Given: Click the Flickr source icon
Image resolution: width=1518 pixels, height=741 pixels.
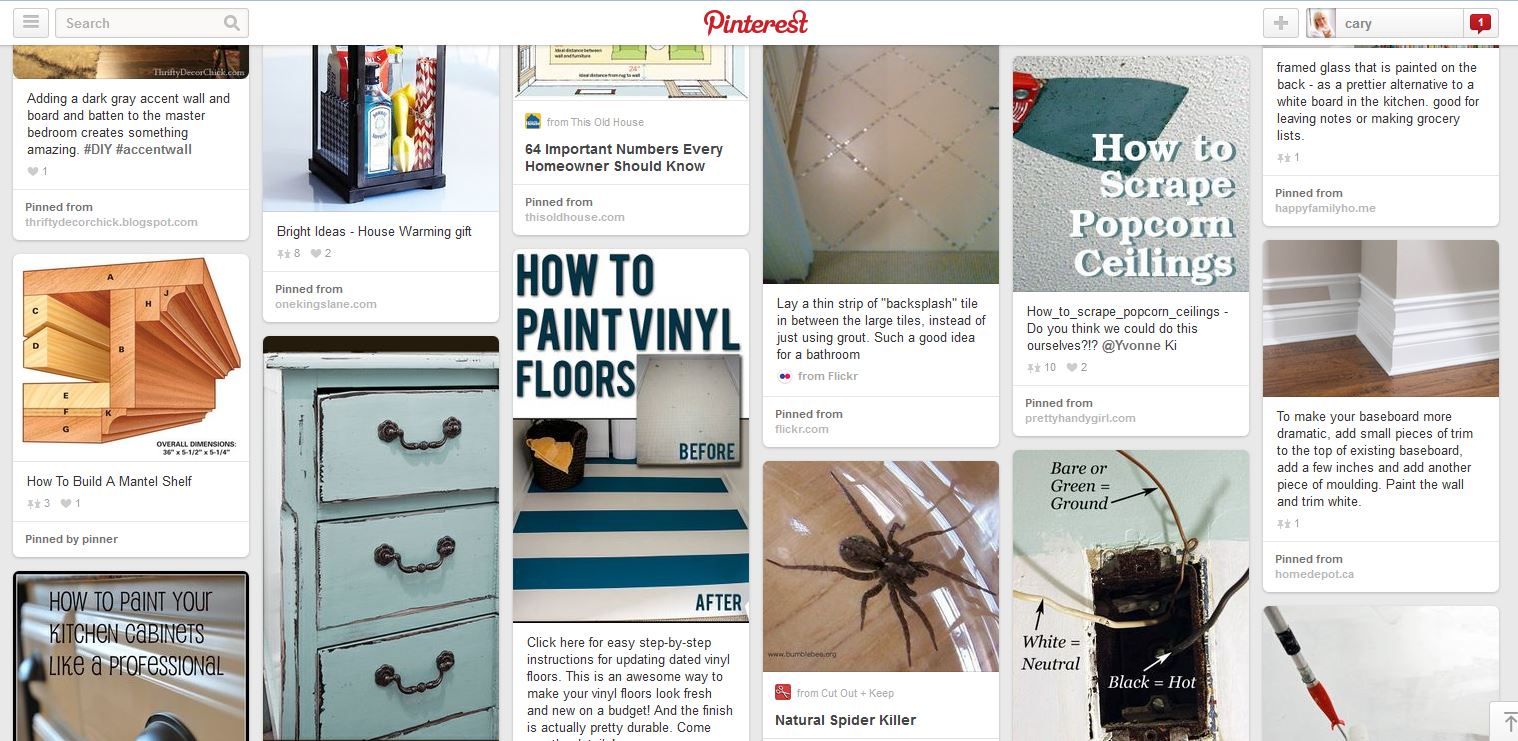Looking at the screenshot, I should coord(784,376).
